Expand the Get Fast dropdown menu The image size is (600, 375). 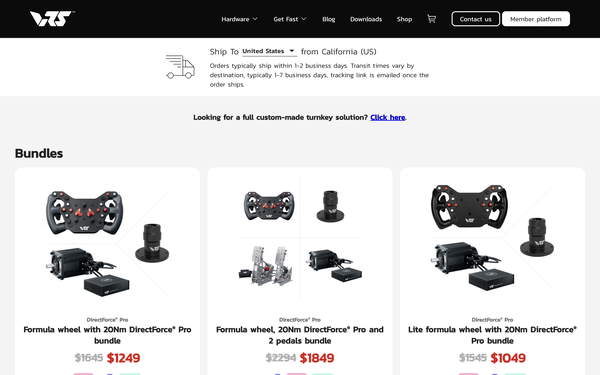tap(290, 19)
